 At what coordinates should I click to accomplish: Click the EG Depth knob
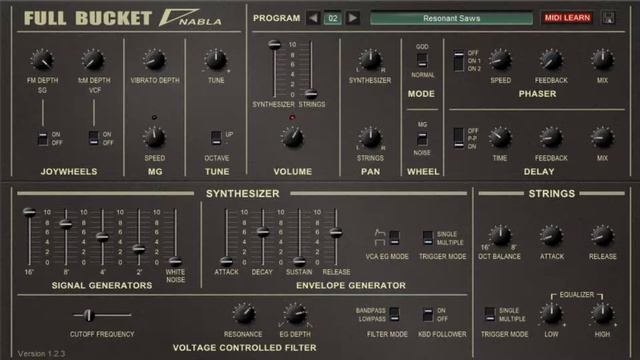295,313
